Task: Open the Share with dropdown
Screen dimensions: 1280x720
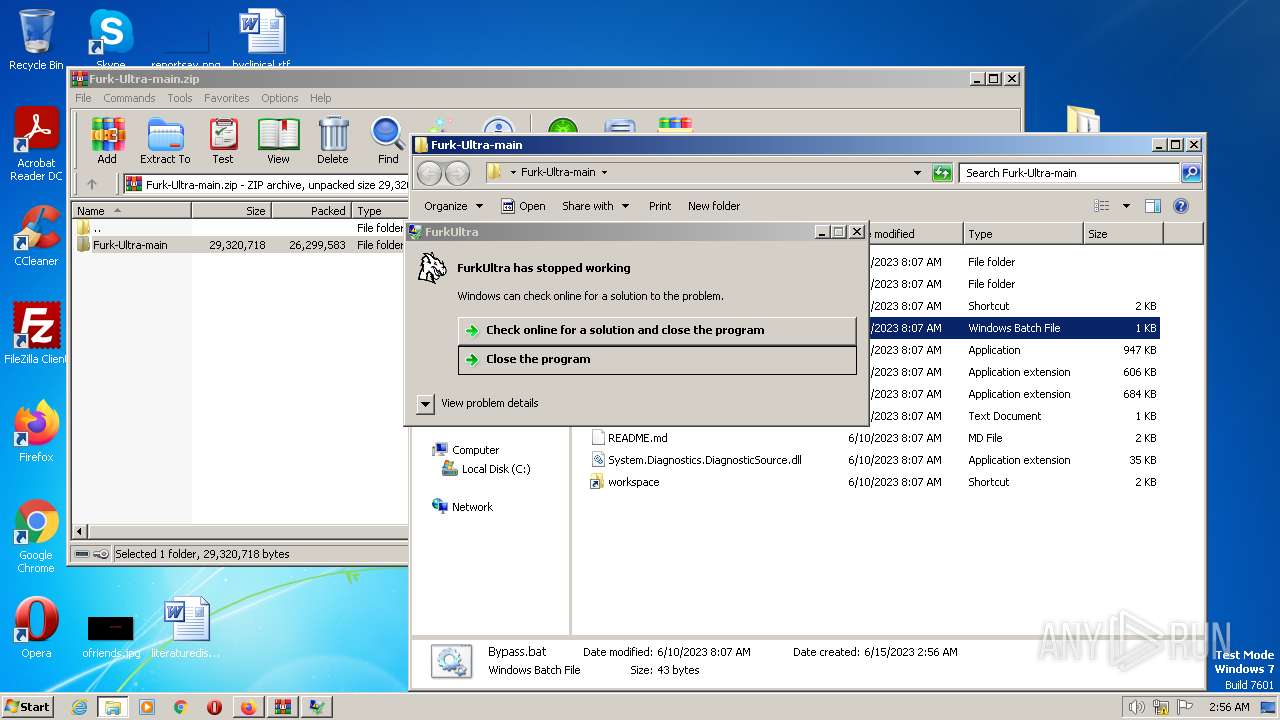Action: (x=596, y=206)
